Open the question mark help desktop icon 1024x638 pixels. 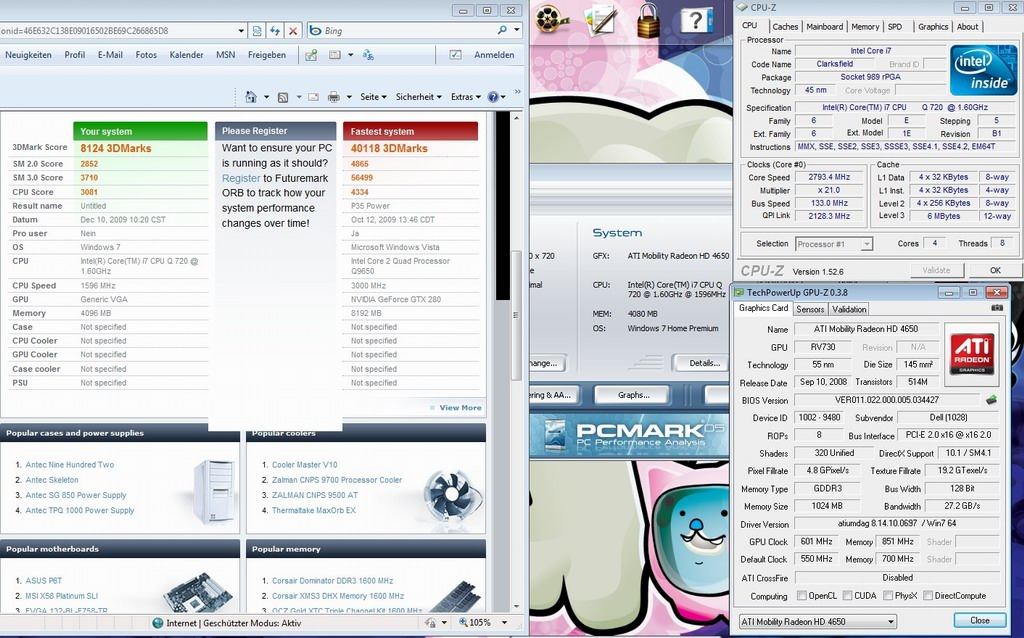coord(696,20)
